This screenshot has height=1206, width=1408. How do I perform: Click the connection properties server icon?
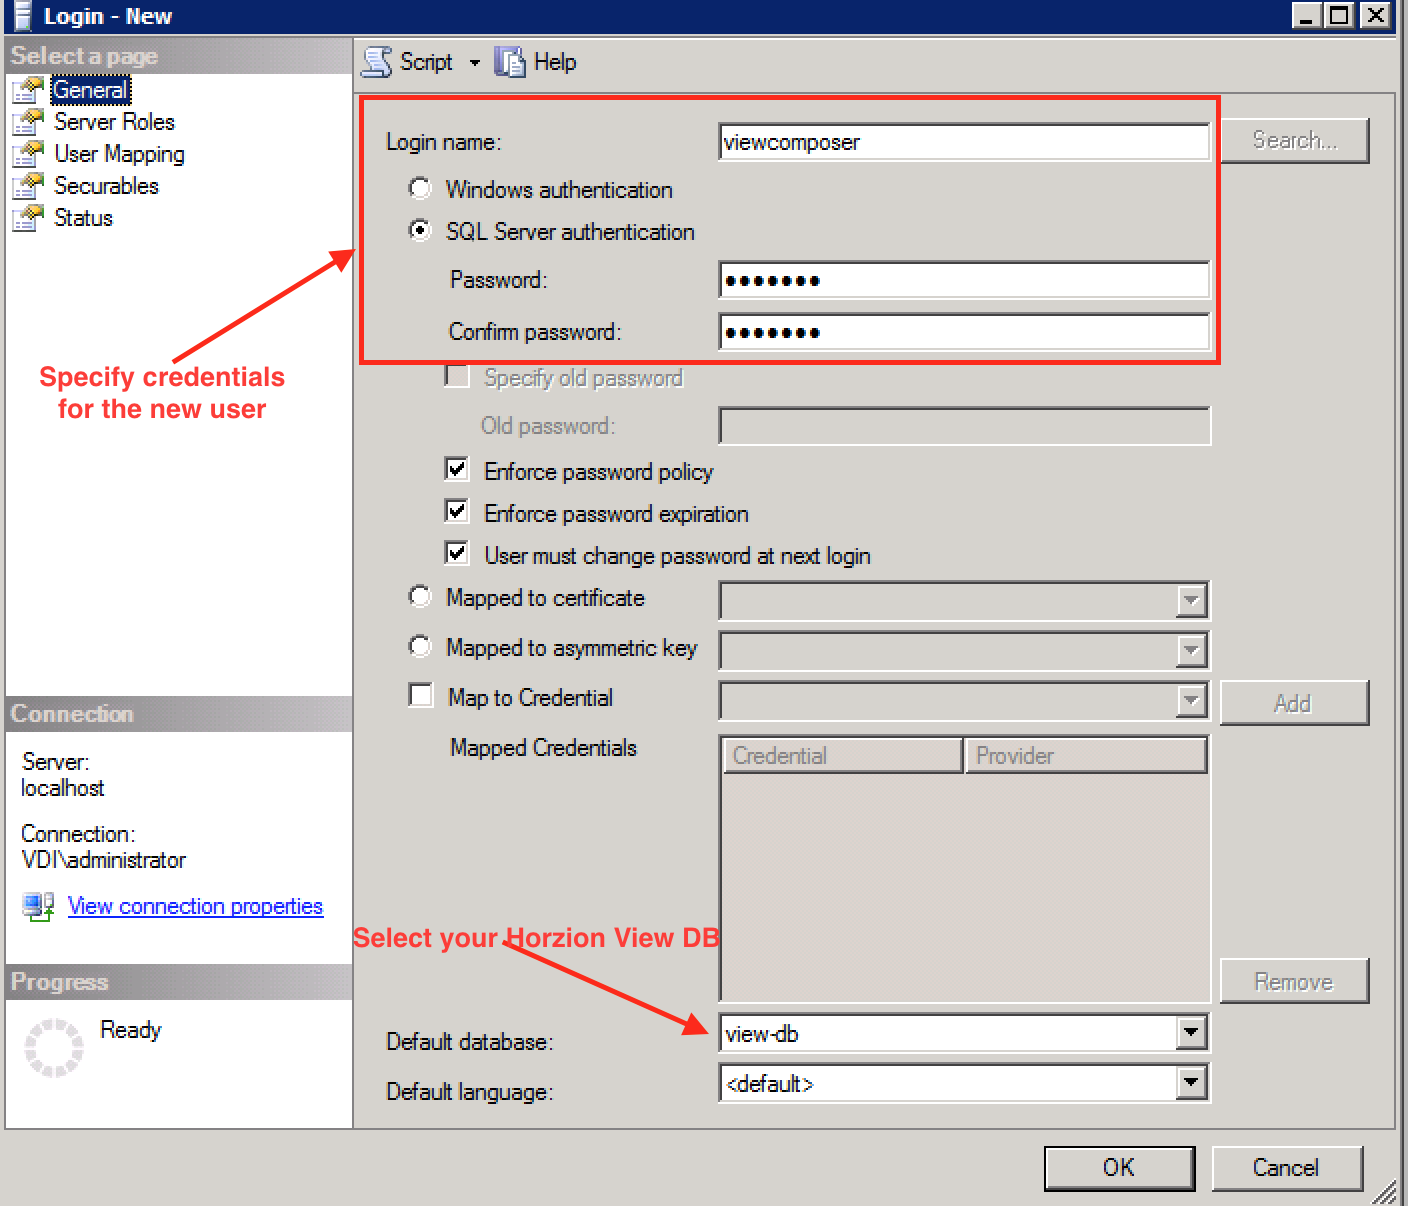[x=38, y=905]
